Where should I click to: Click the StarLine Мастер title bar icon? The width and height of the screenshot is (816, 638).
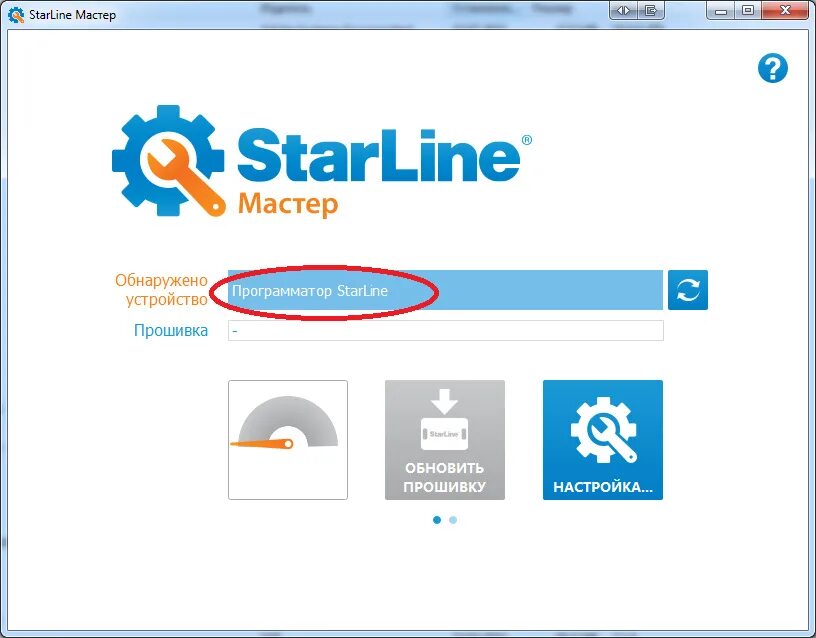[16, 15]
